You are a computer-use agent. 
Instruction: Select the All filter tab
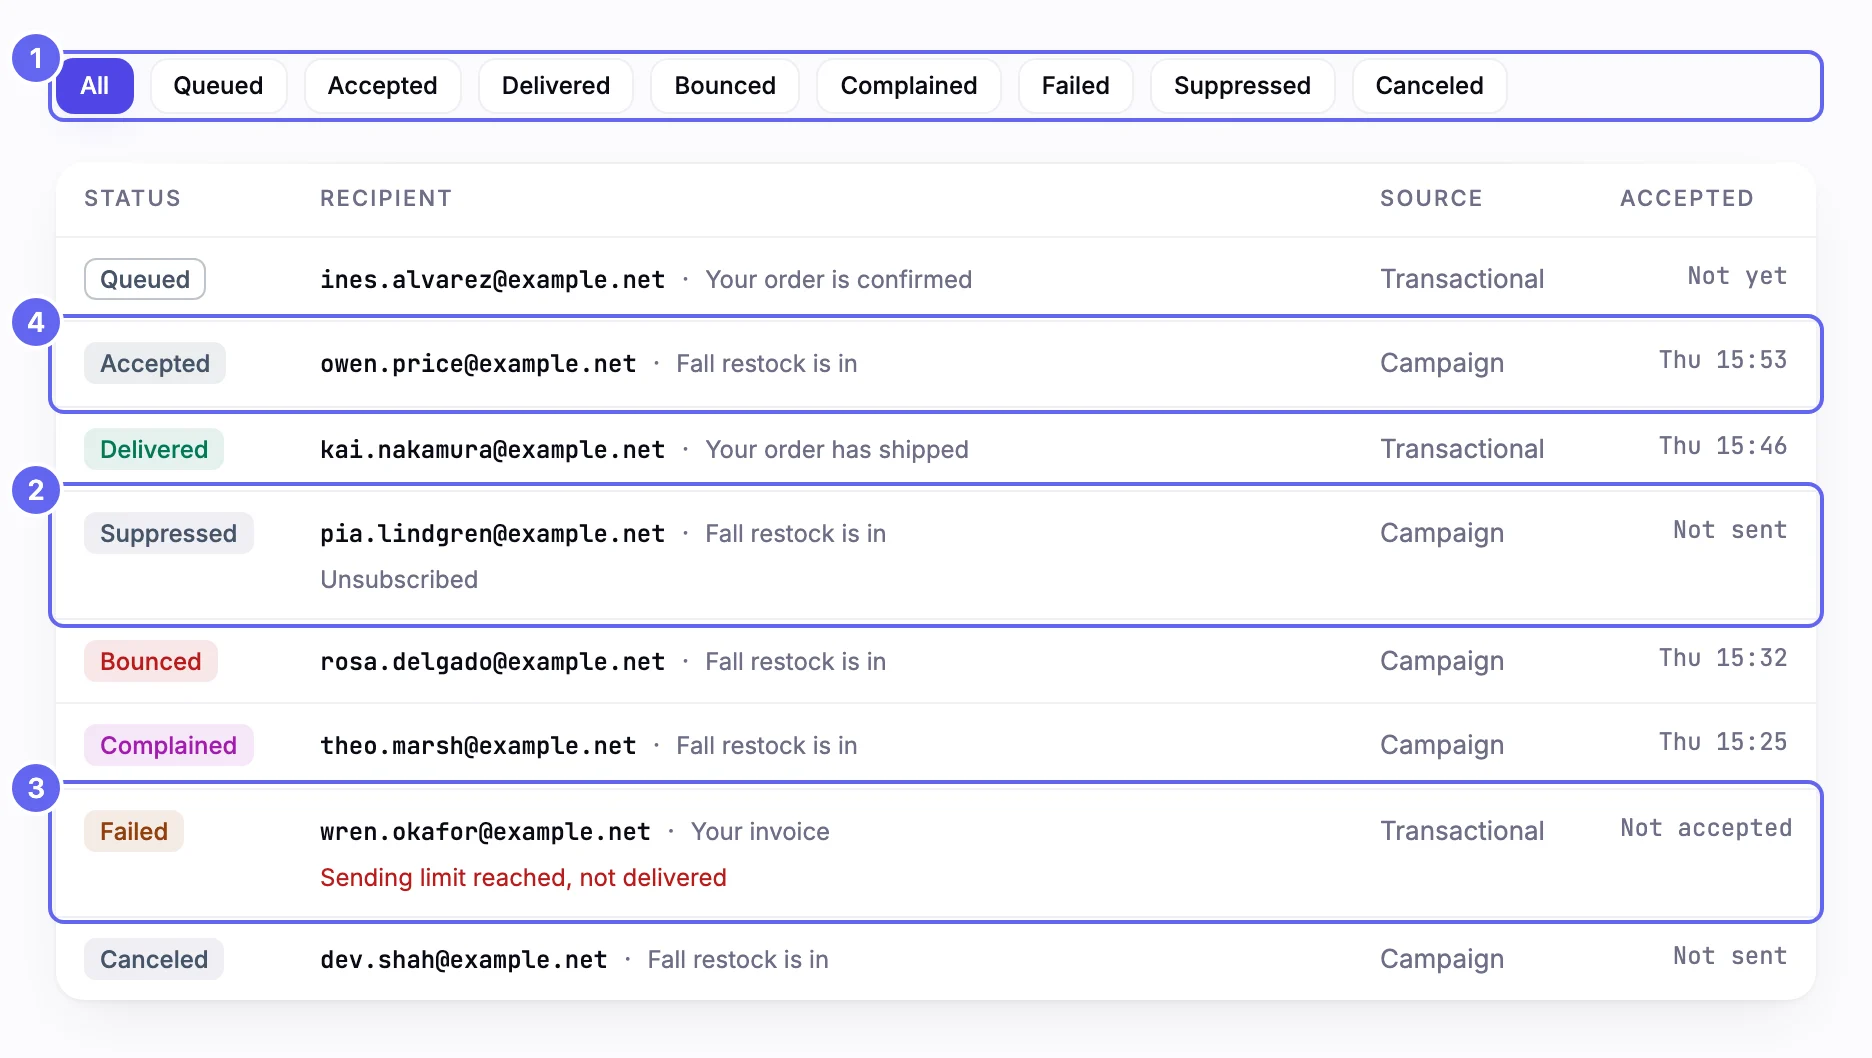tap(94, 86)
